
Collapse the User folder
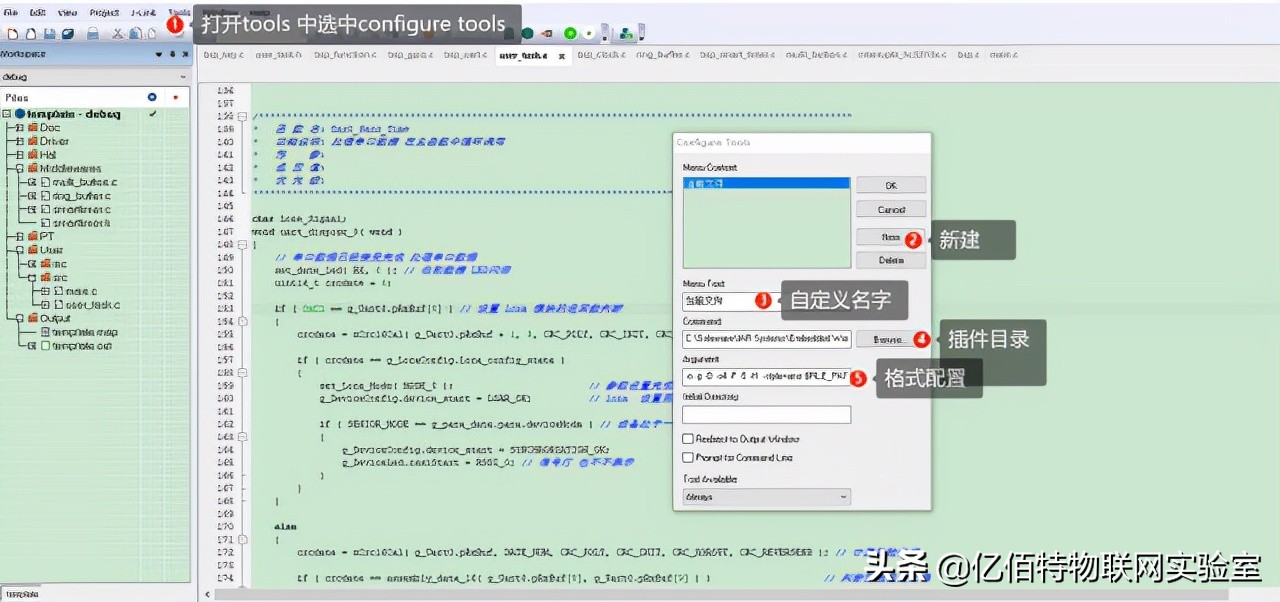click(20, 250)
